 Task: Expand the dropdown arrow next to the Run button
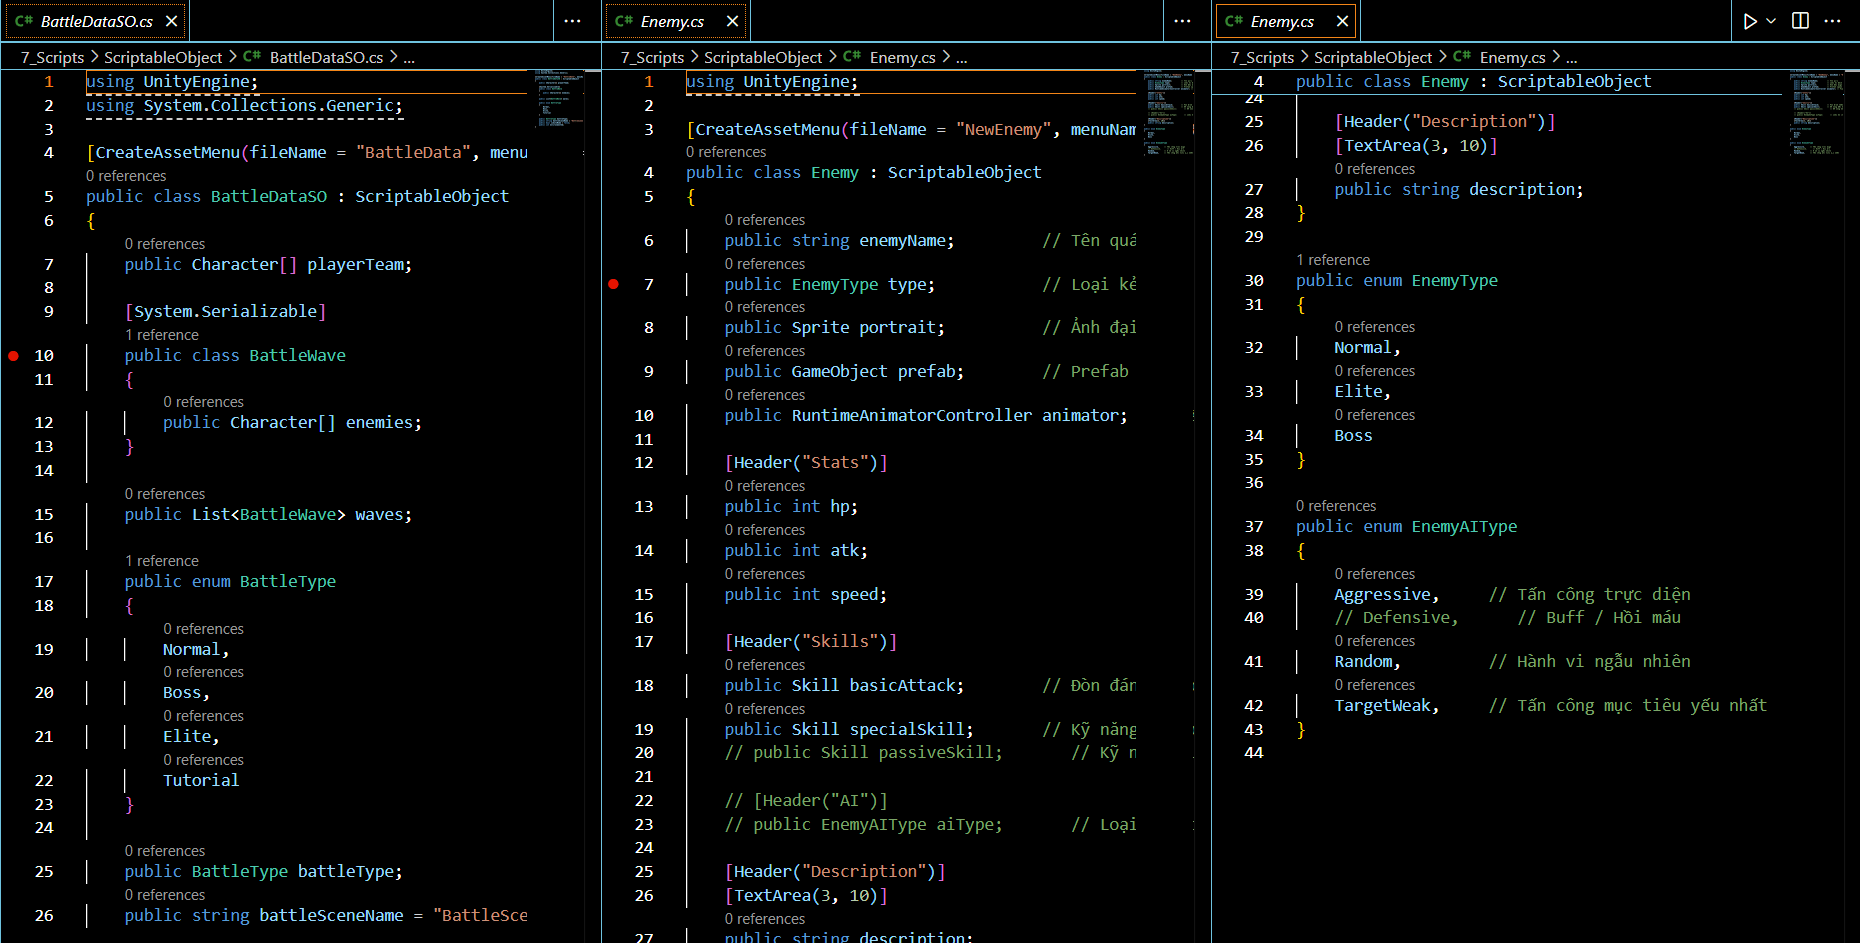click(1771, 21)
